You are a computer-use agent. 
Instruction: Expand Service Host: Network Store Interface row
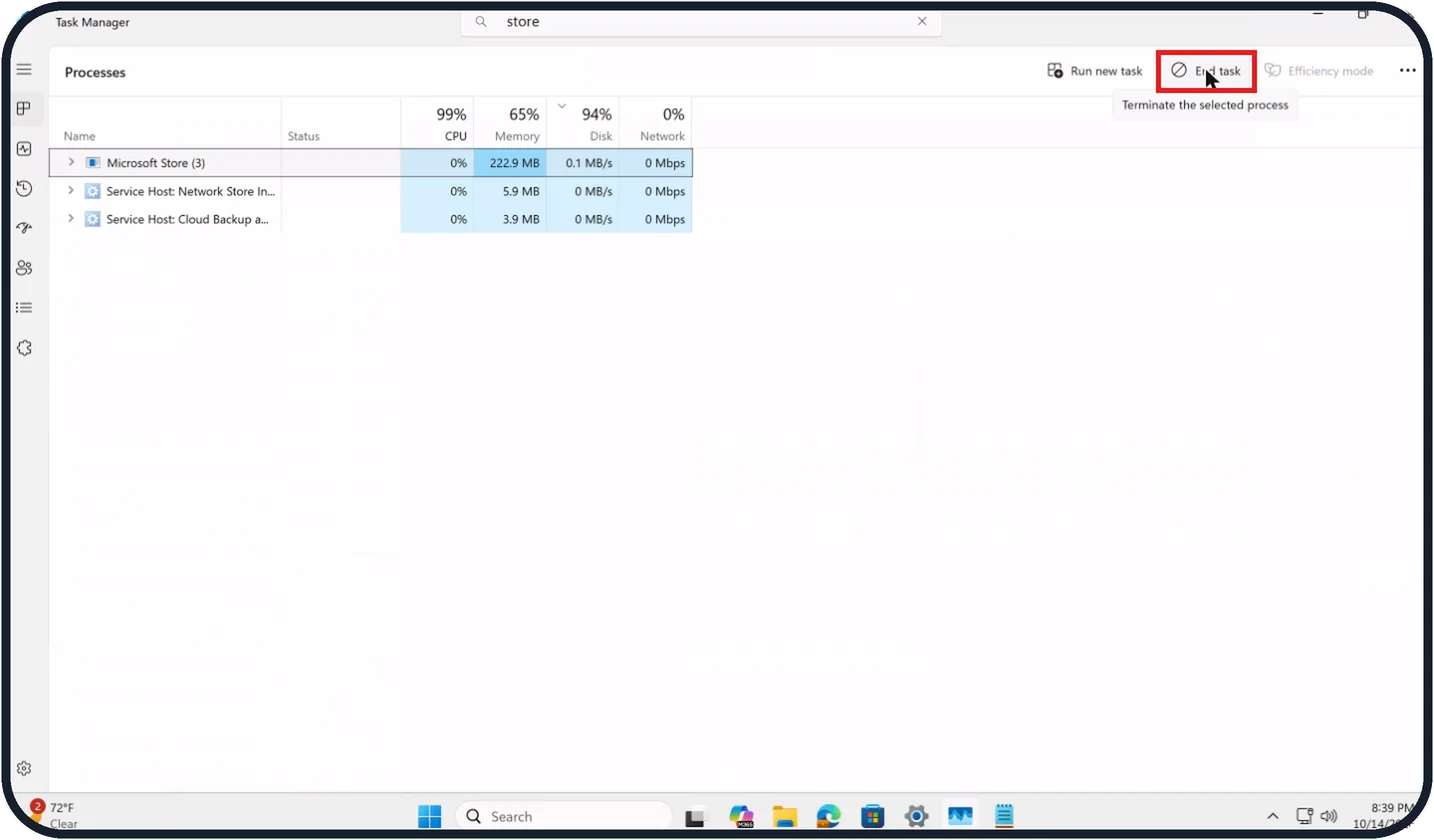tap(71, 190)
